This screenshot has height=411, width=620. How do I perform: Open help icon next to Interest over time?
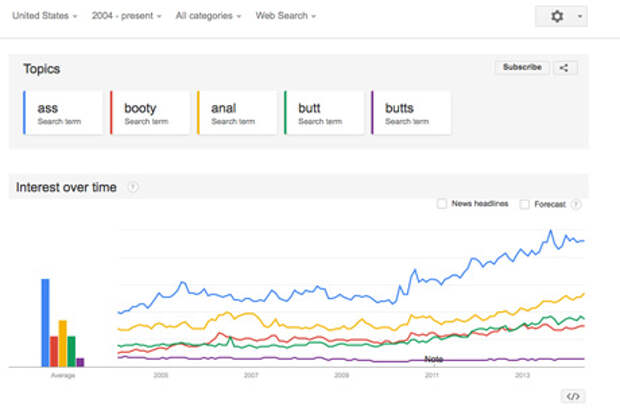coord(133,188)
